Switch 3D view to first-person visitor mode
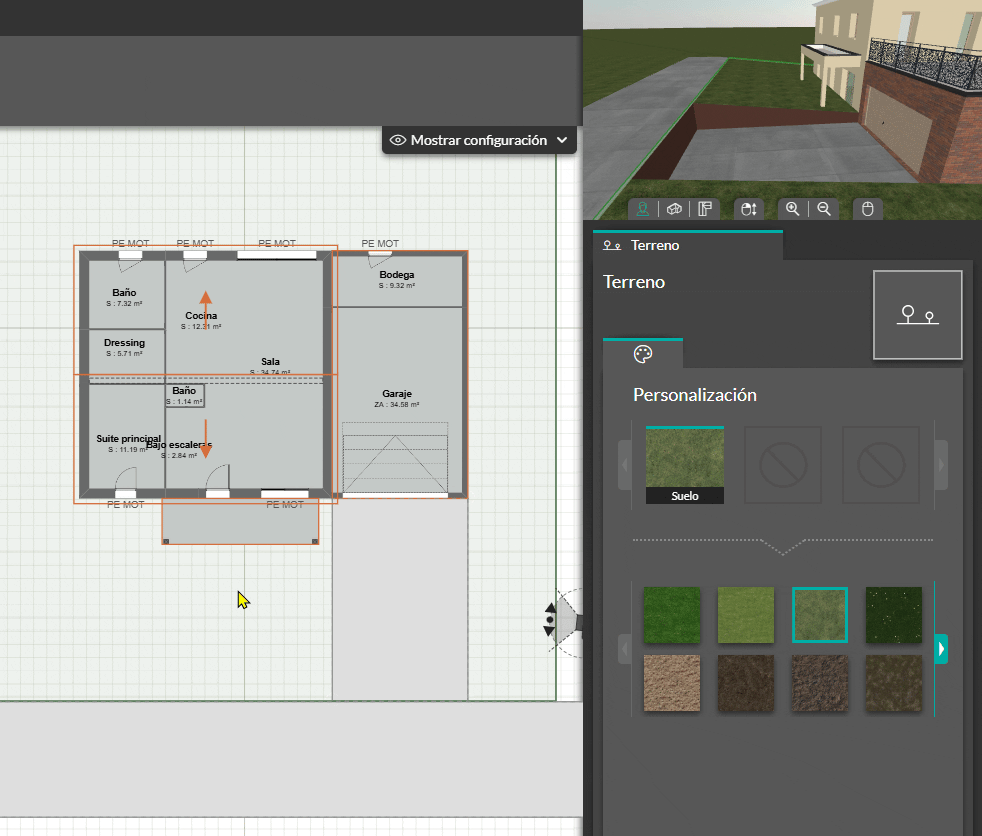982x836 pixels. (x=643, y=209)
